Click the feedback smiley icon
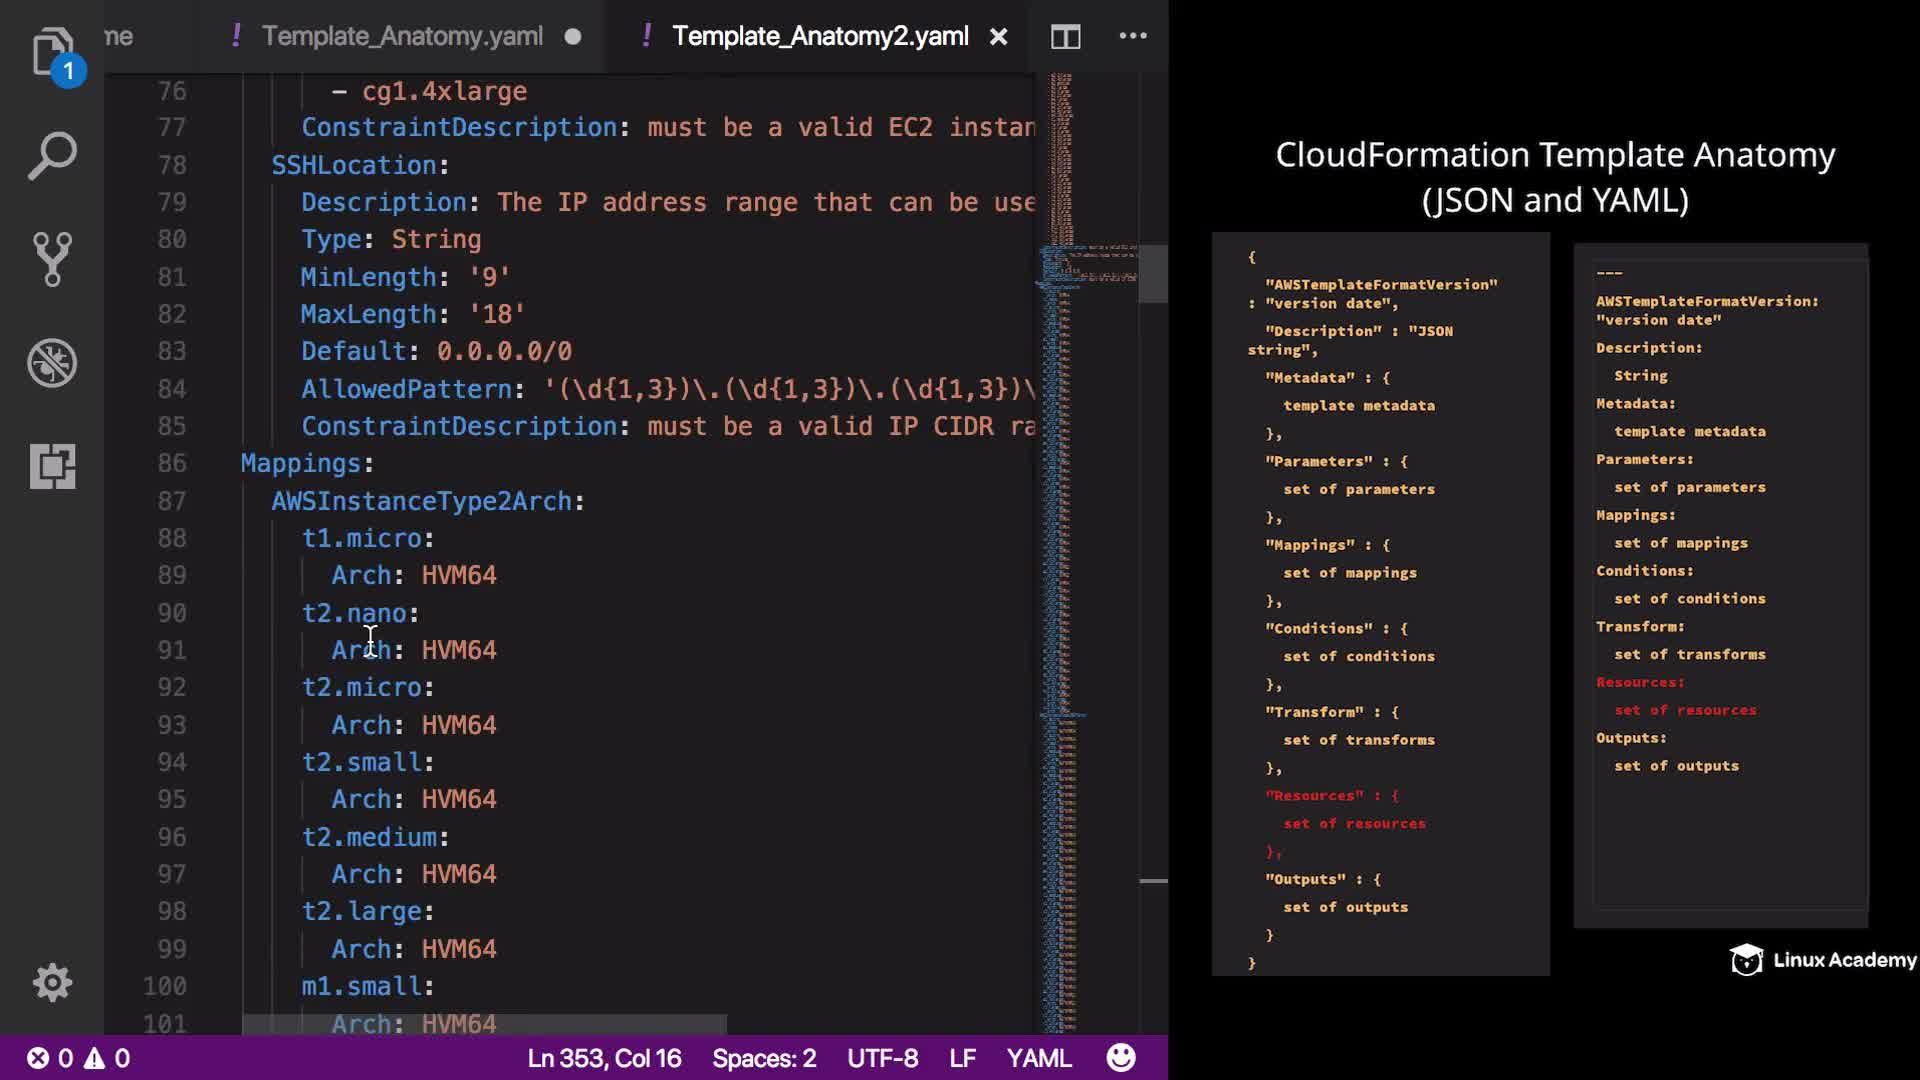Screen dimensions: 1920x1080 (x=1121, y=1058)
